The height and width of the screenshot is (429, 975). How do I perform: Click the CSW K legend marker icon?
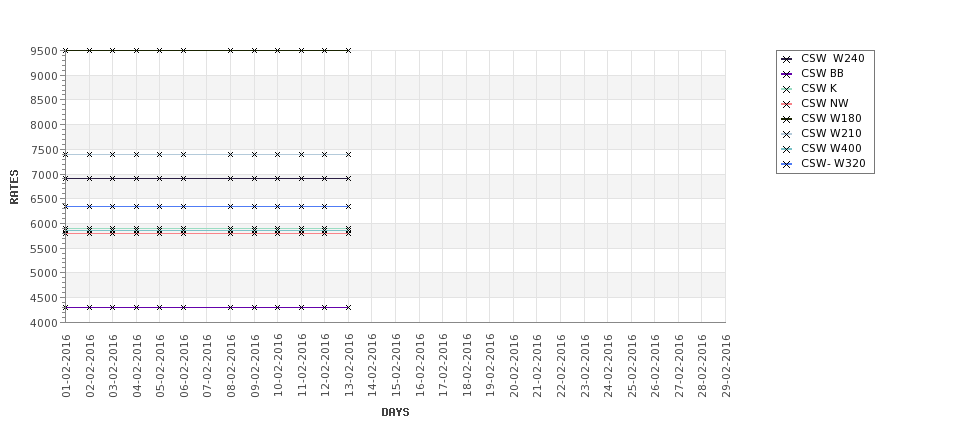coord(787,89)
